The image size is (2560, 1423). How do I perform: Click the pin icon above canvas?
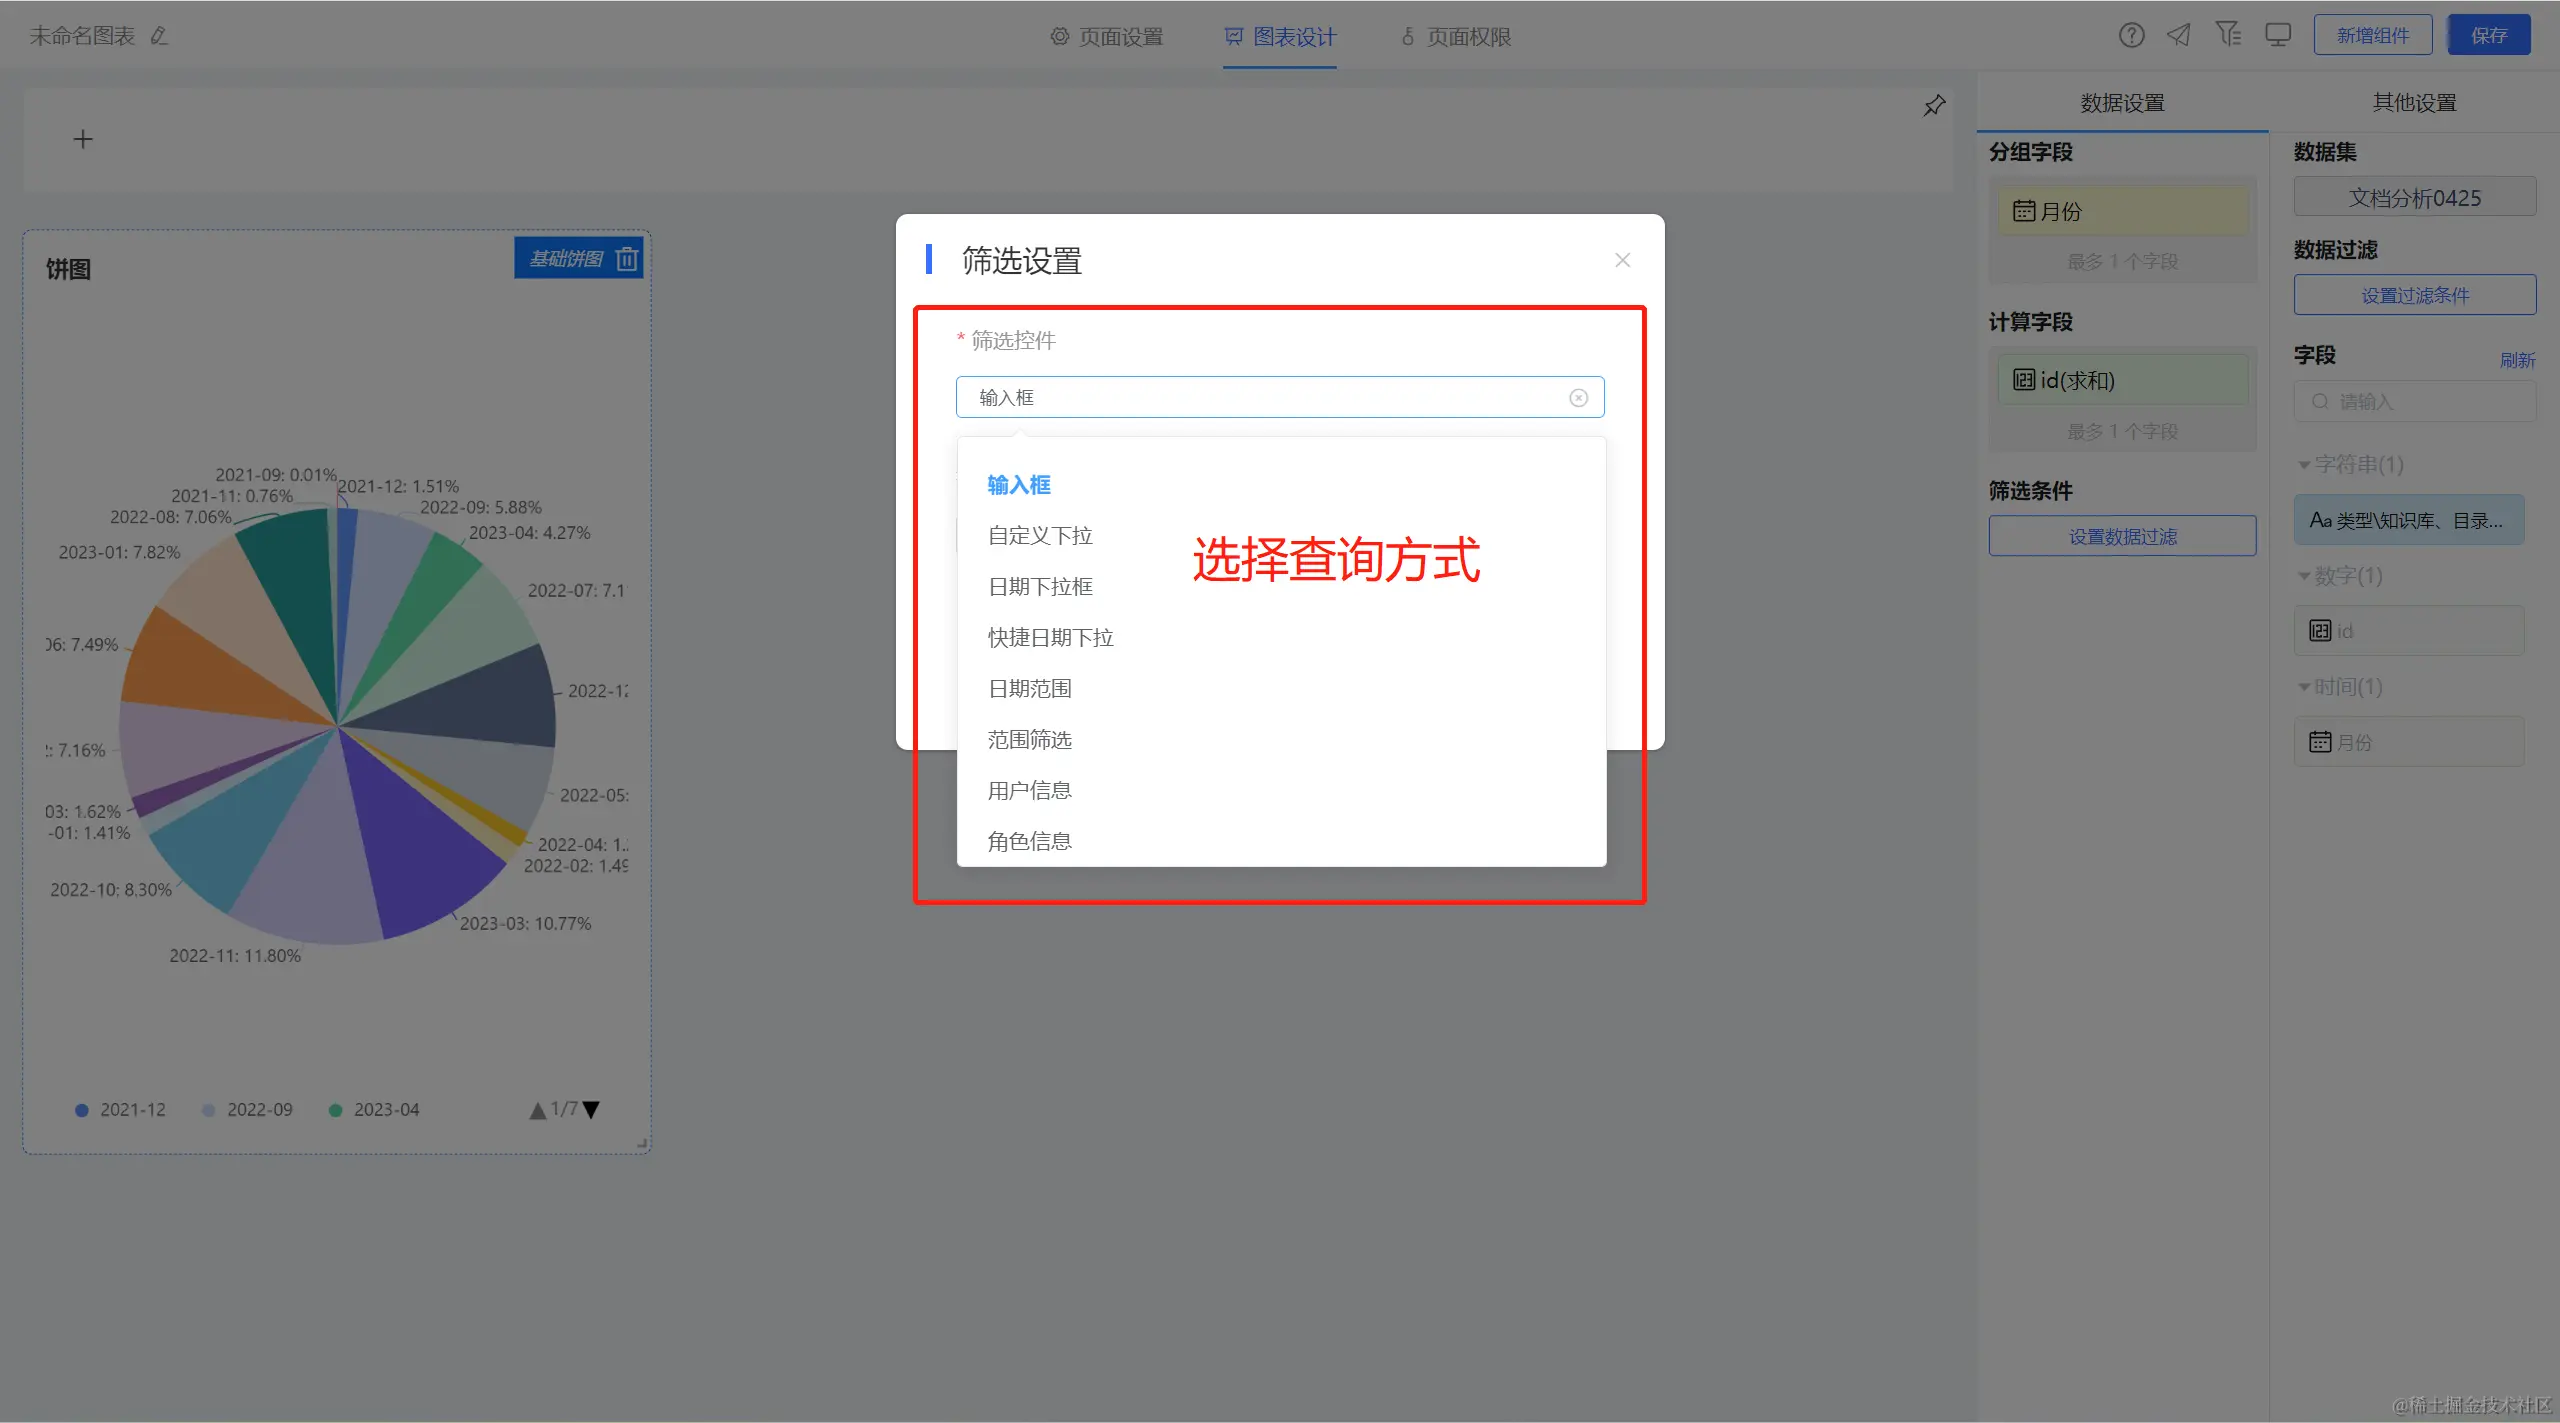point(1934,106)
